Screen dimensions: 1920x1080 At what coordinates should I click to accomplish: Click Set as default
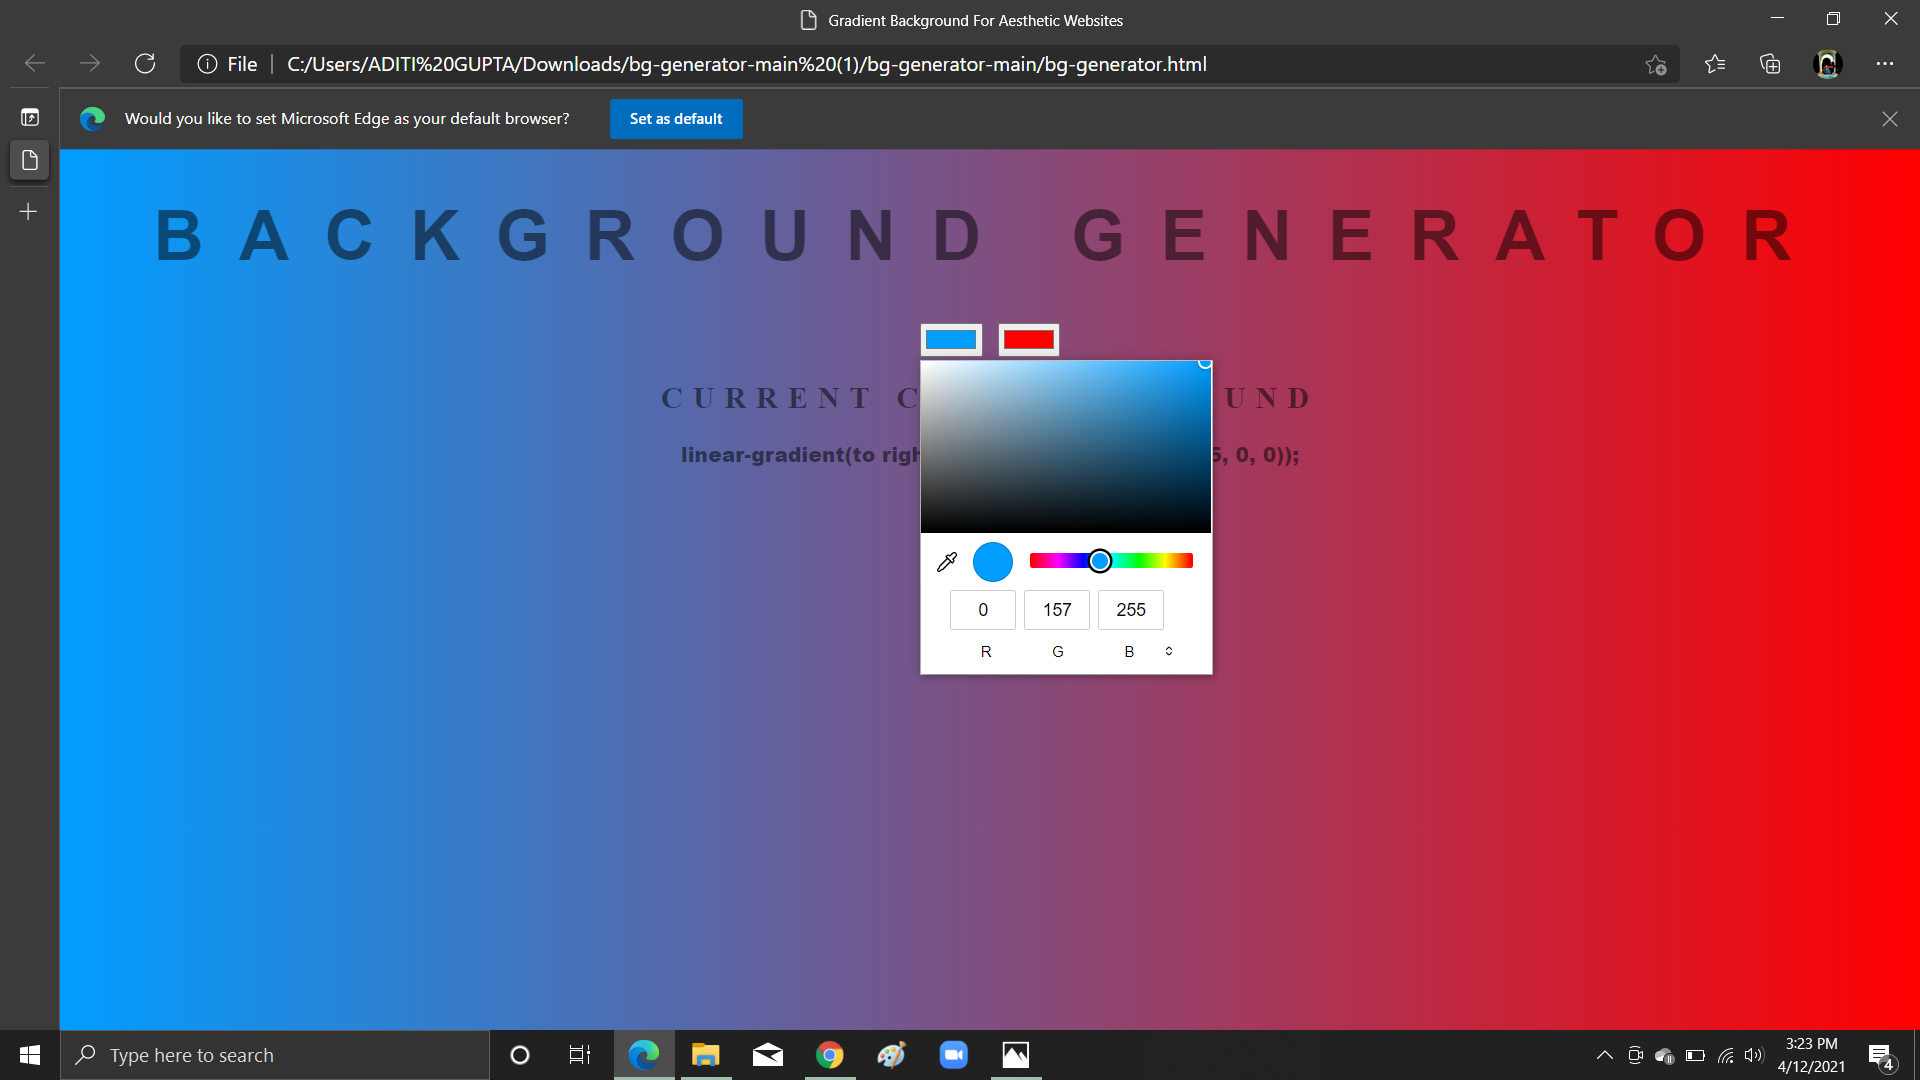(675, 118)
